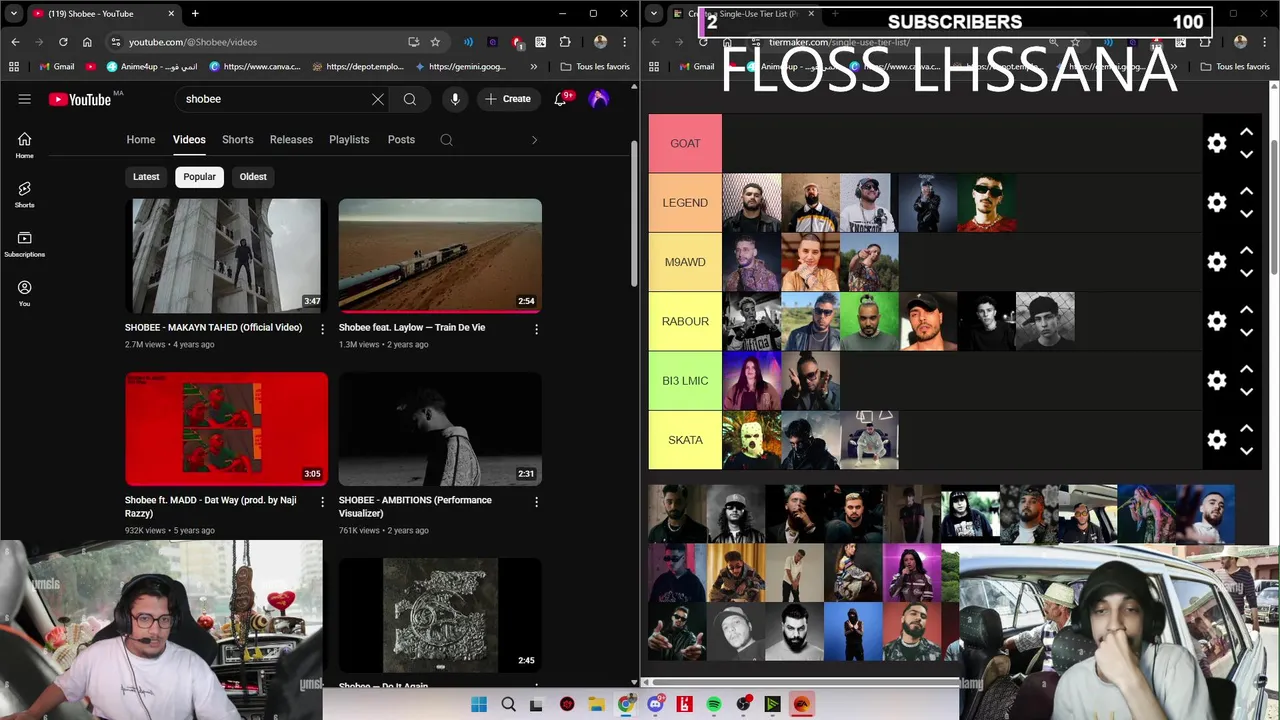Open settings gear for BI3 LMIC tier
This screenshot has width=1280, height=720.
(1217, 380)
